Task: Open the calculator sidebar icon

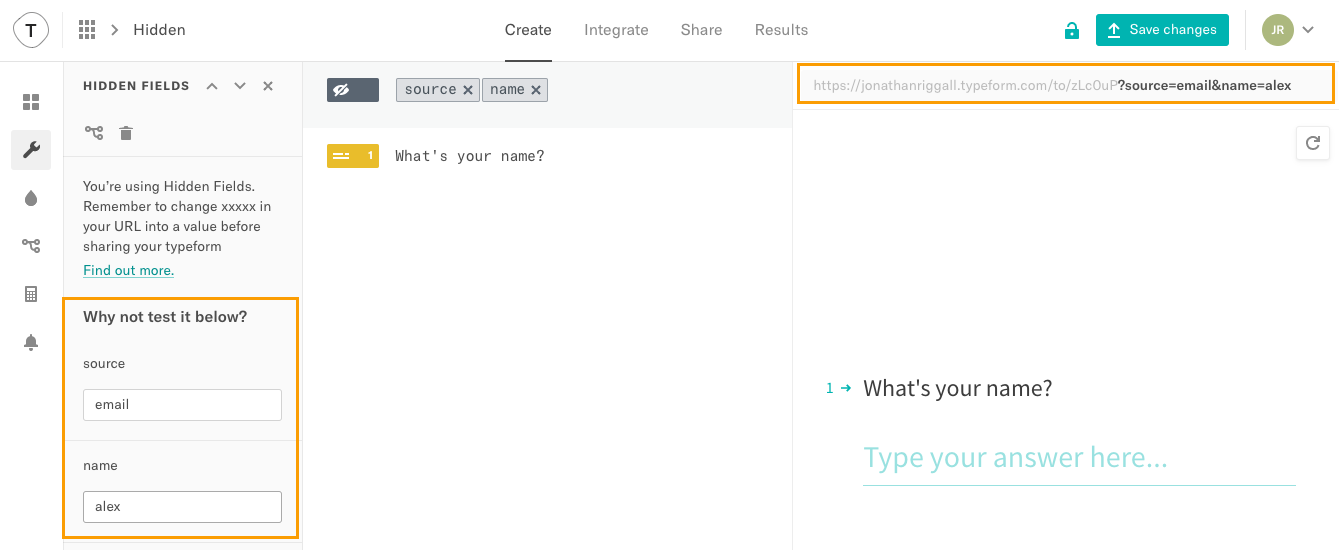Action: click(31, 294)
